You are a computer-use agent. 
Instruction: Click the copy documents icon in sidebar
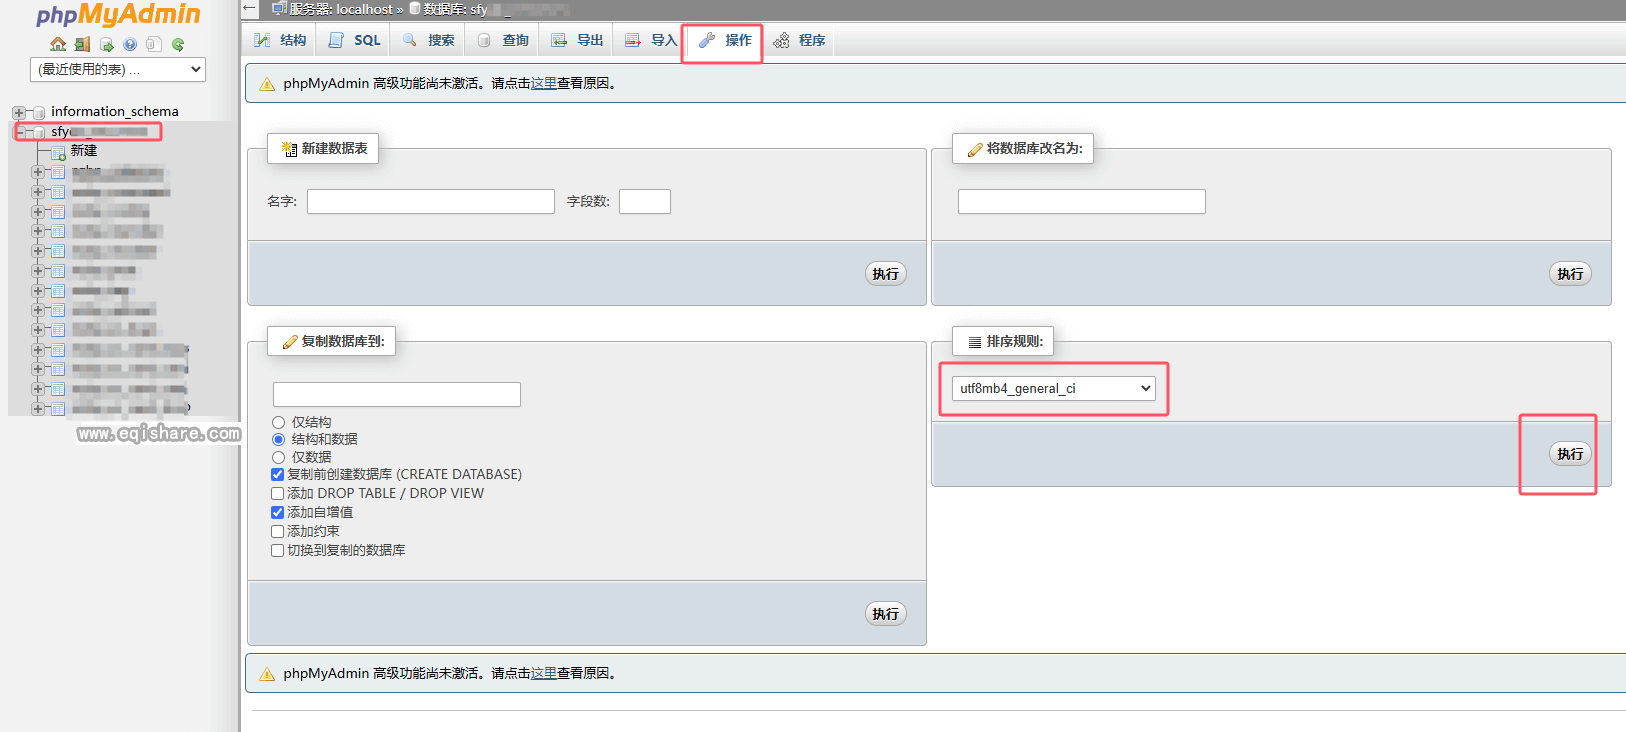[x=154, y=44]
